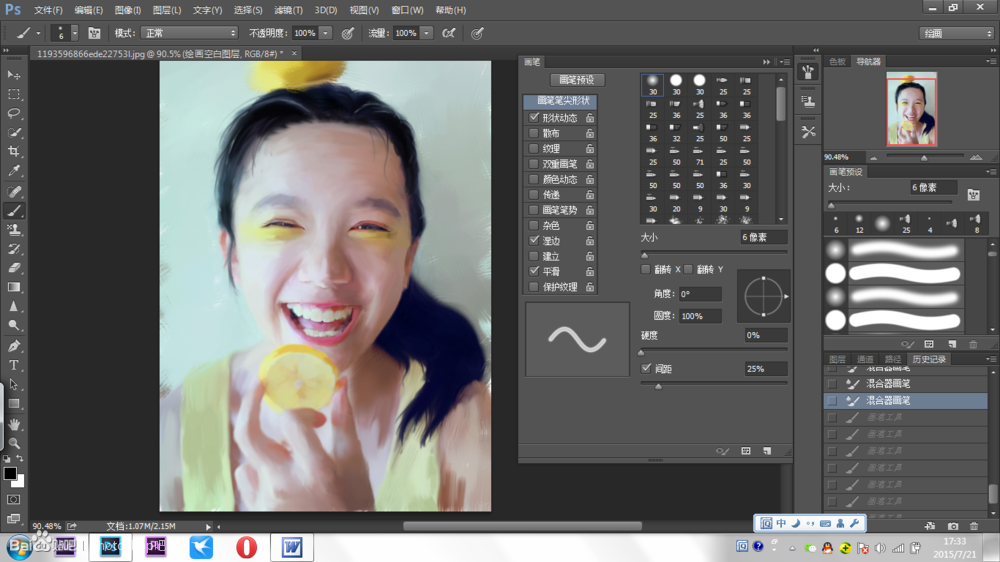Click the foreground color swatch
Viewport: 1000px width, 562px height.
click(10, 473)
